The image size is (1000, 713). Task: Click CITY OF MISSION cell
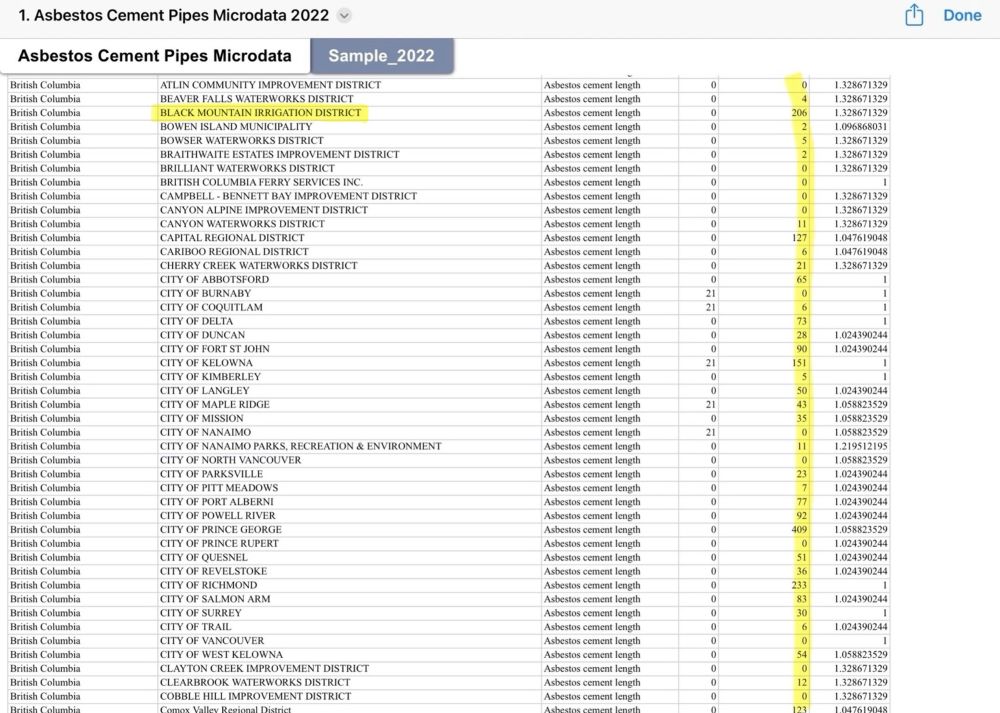click(x=349, y=418)
